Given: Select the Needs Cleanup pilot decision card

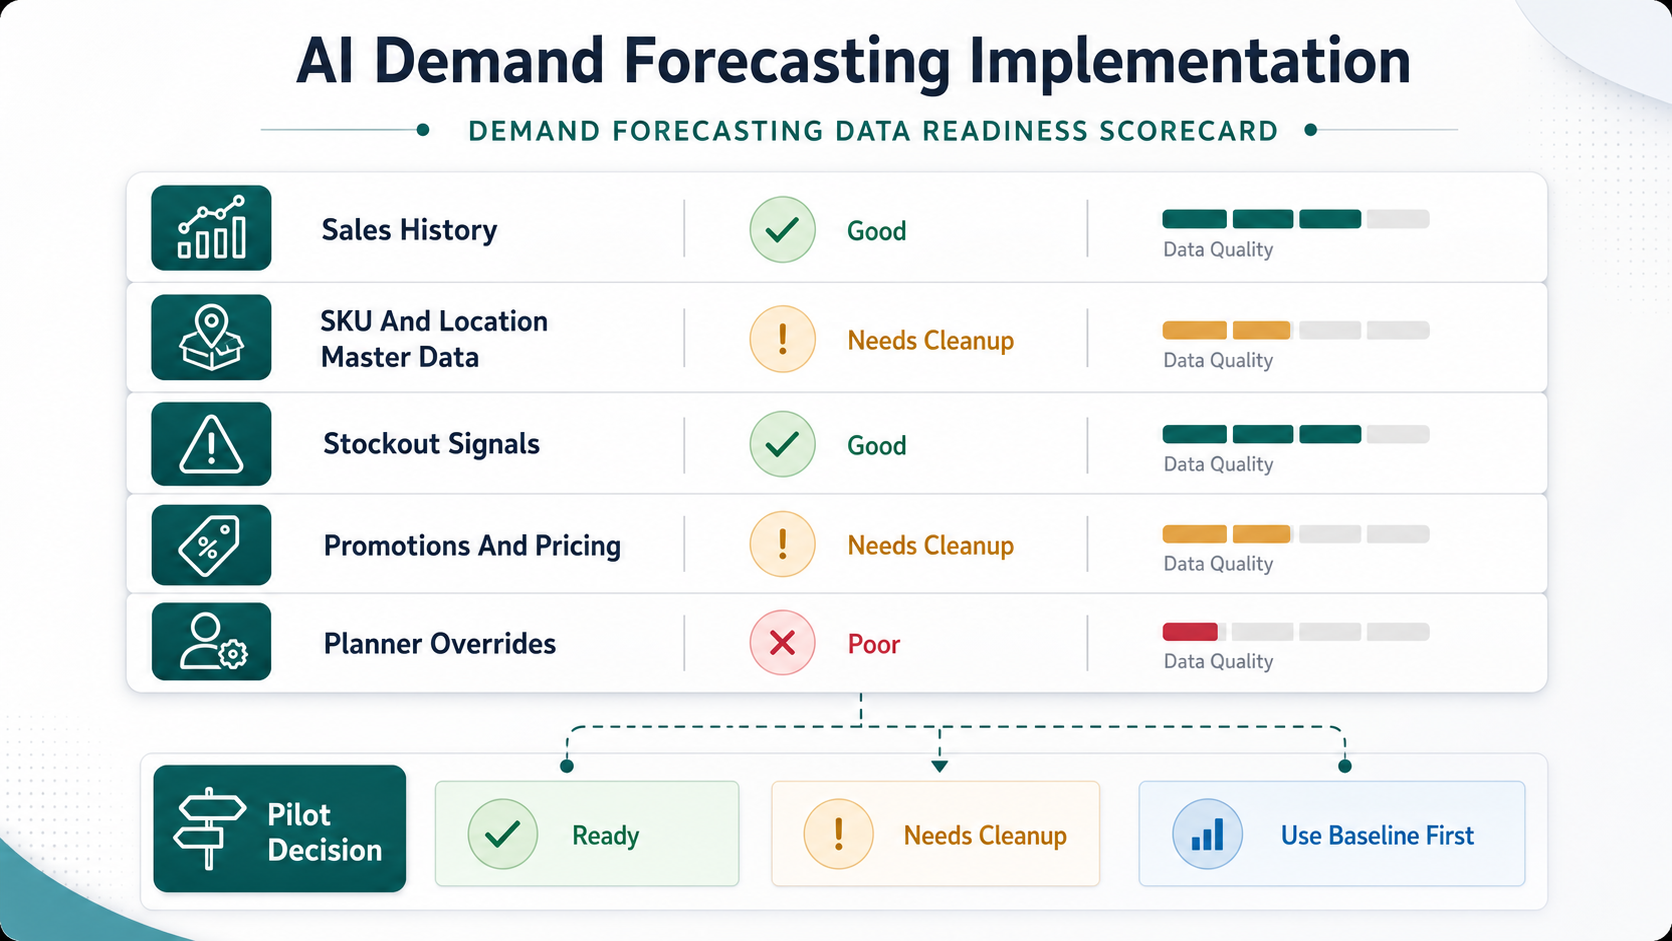Looking at the screenshot, I should (x=935, y=834).
